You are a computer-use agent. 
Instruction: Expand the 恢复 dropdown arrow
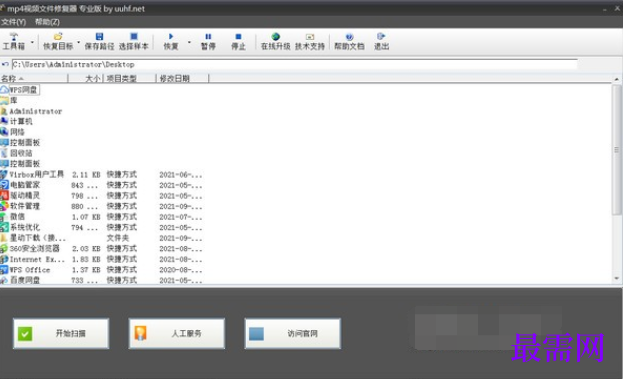point(189,42)
